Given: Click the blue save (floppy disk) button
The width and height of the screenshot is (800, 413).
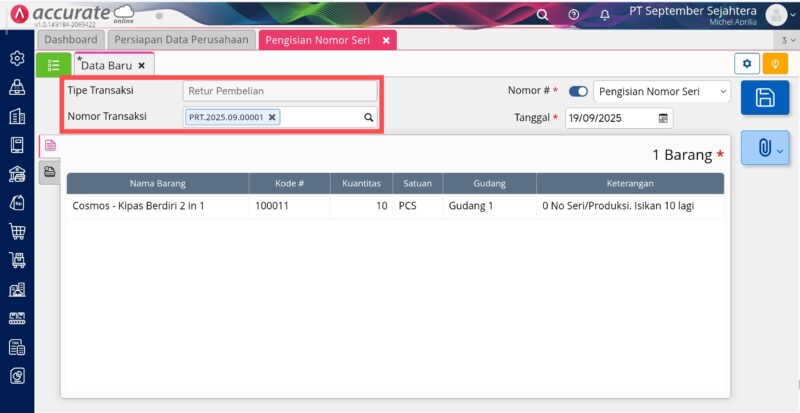Looking at the screenshot, I should [x=765, y=98].
